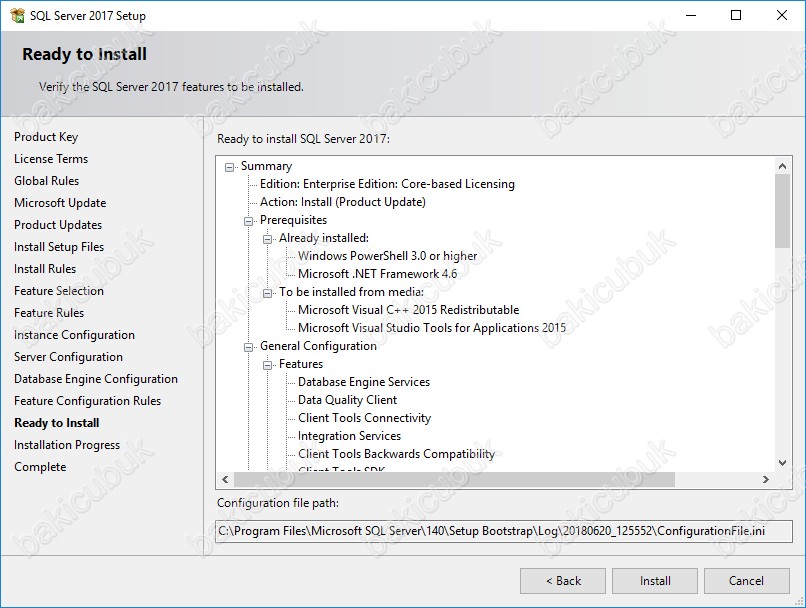Collapse the General Configuration node
Image resolution: width=806 pixels, height=608 pixels.
[248, 347]
